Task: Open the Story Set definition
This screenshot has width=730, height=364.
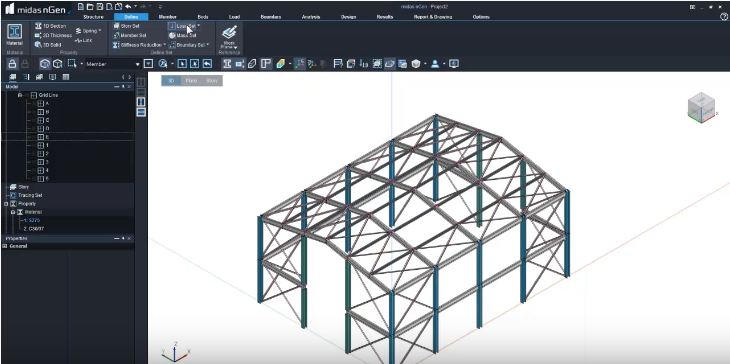Action: pos(127,26)
